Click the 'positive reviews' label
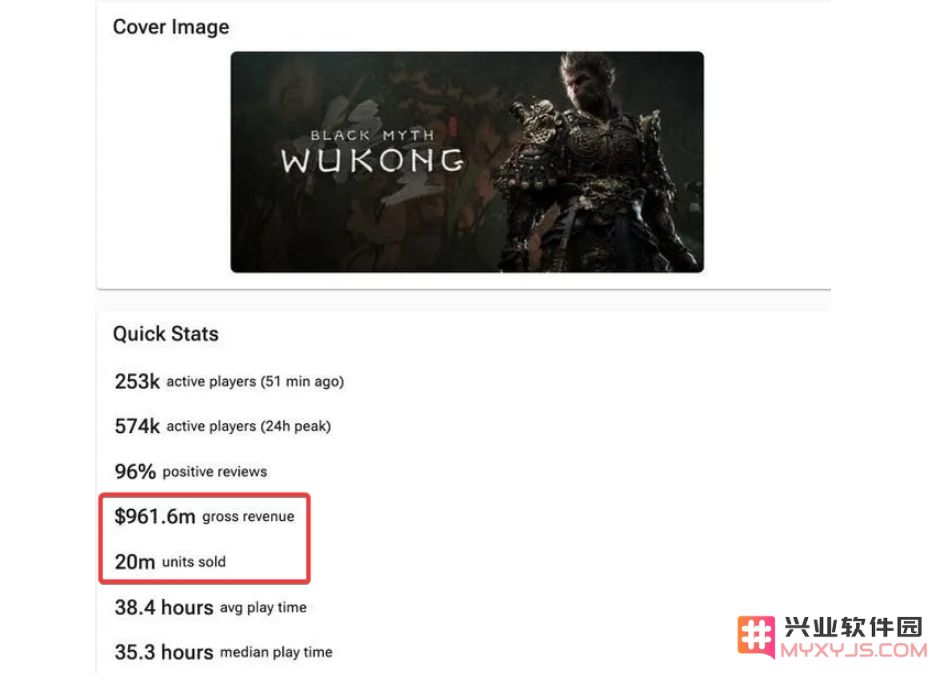Screen dimensions: 940x674 (x=215, y=472)
